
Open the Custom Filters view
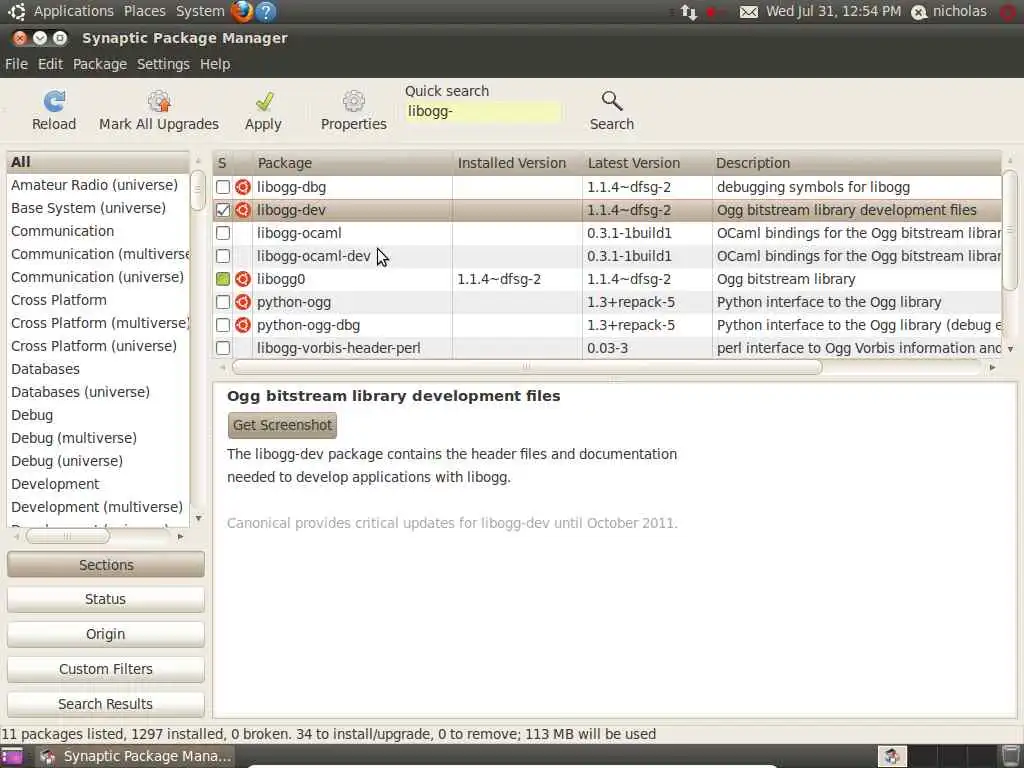tap(106, 669)
